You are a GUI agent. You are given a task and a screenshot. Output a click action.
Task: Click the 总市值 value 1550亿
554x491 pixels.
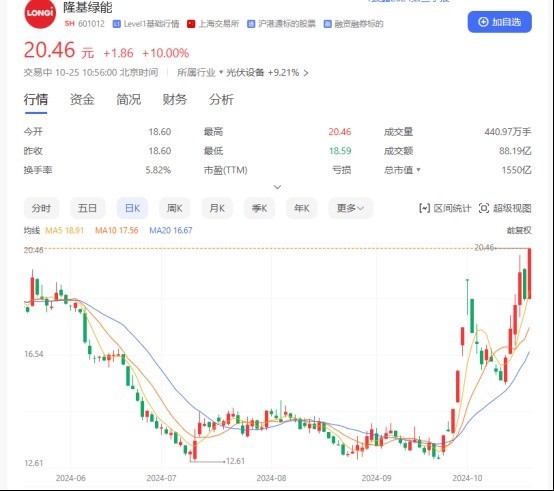pos(517,170)
